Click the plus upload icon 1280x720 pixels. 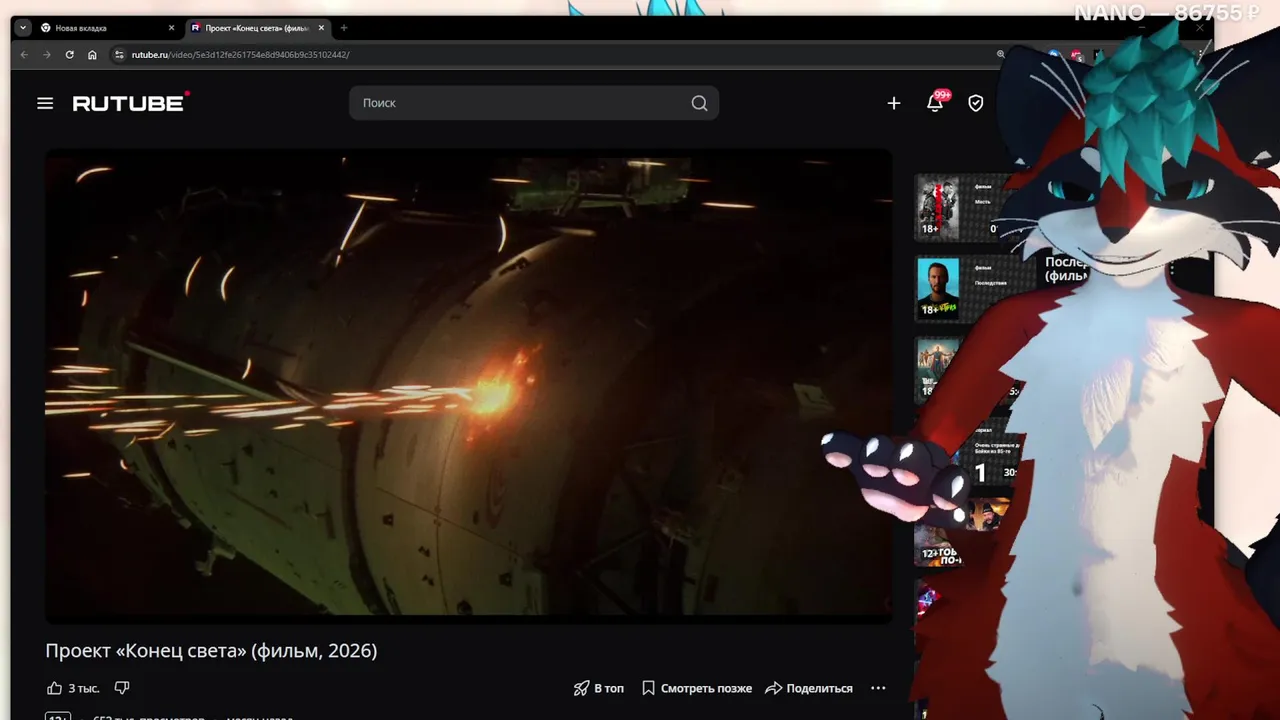coord(894,103)
